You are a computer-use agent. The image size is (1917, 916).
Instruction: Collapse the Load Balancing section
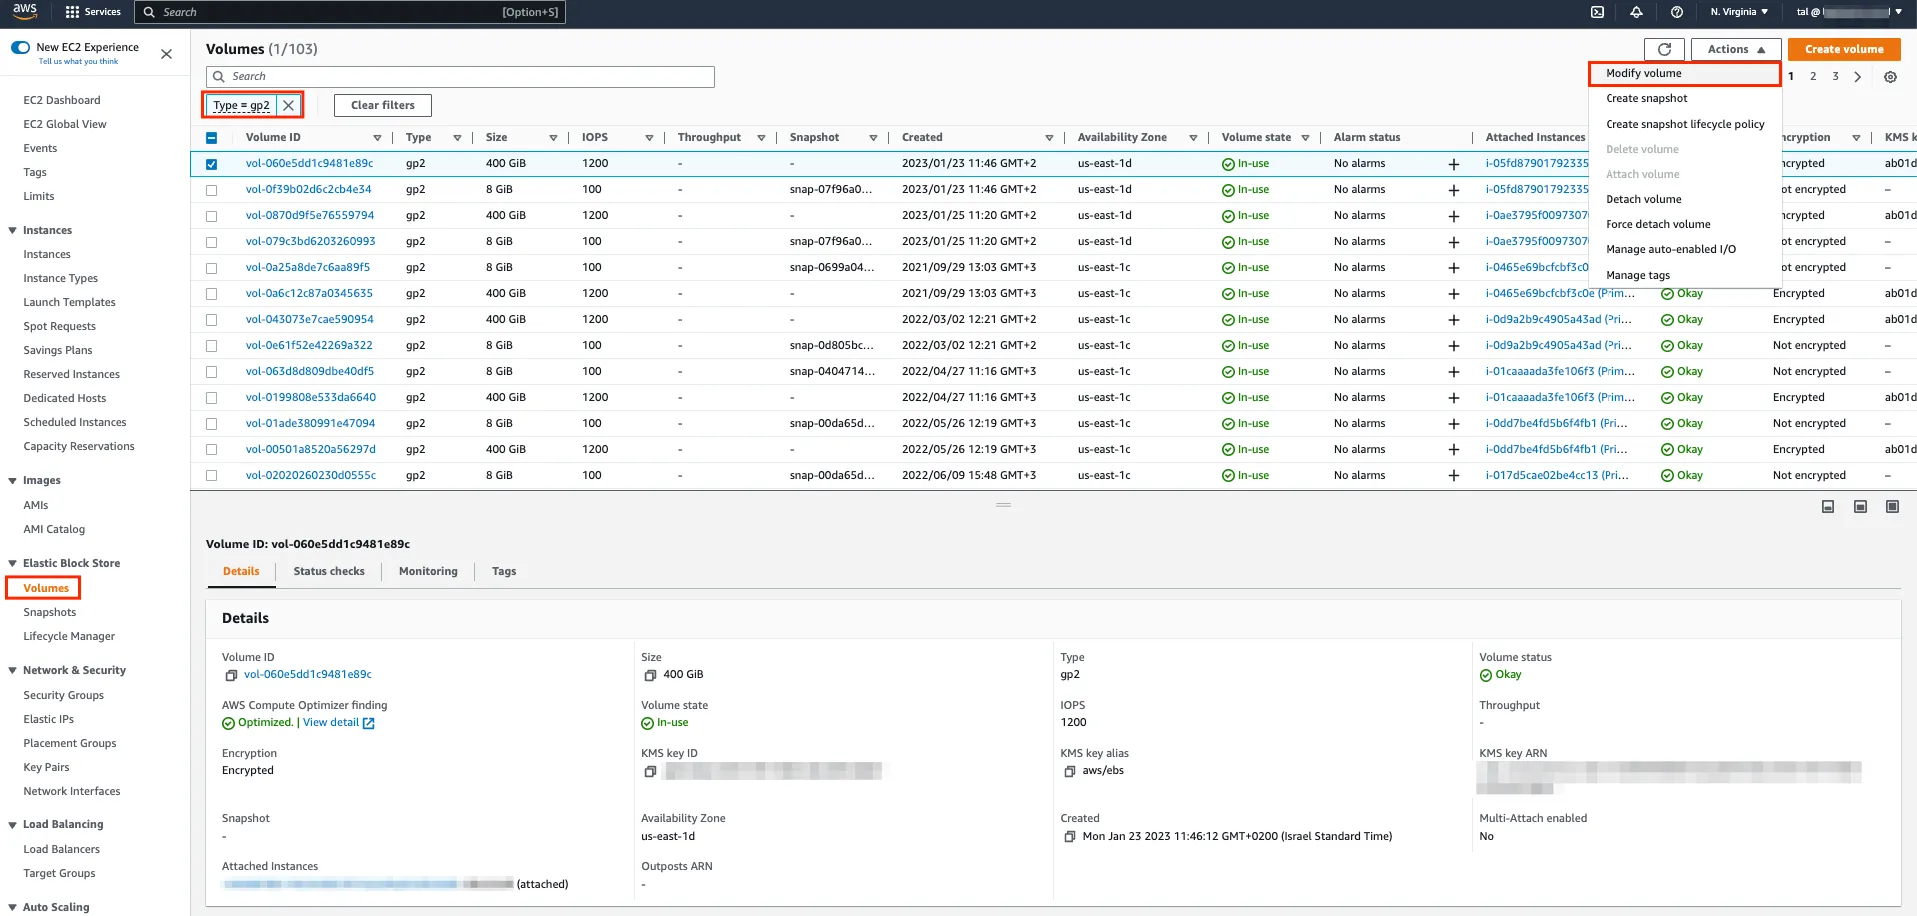coord(12,825)
